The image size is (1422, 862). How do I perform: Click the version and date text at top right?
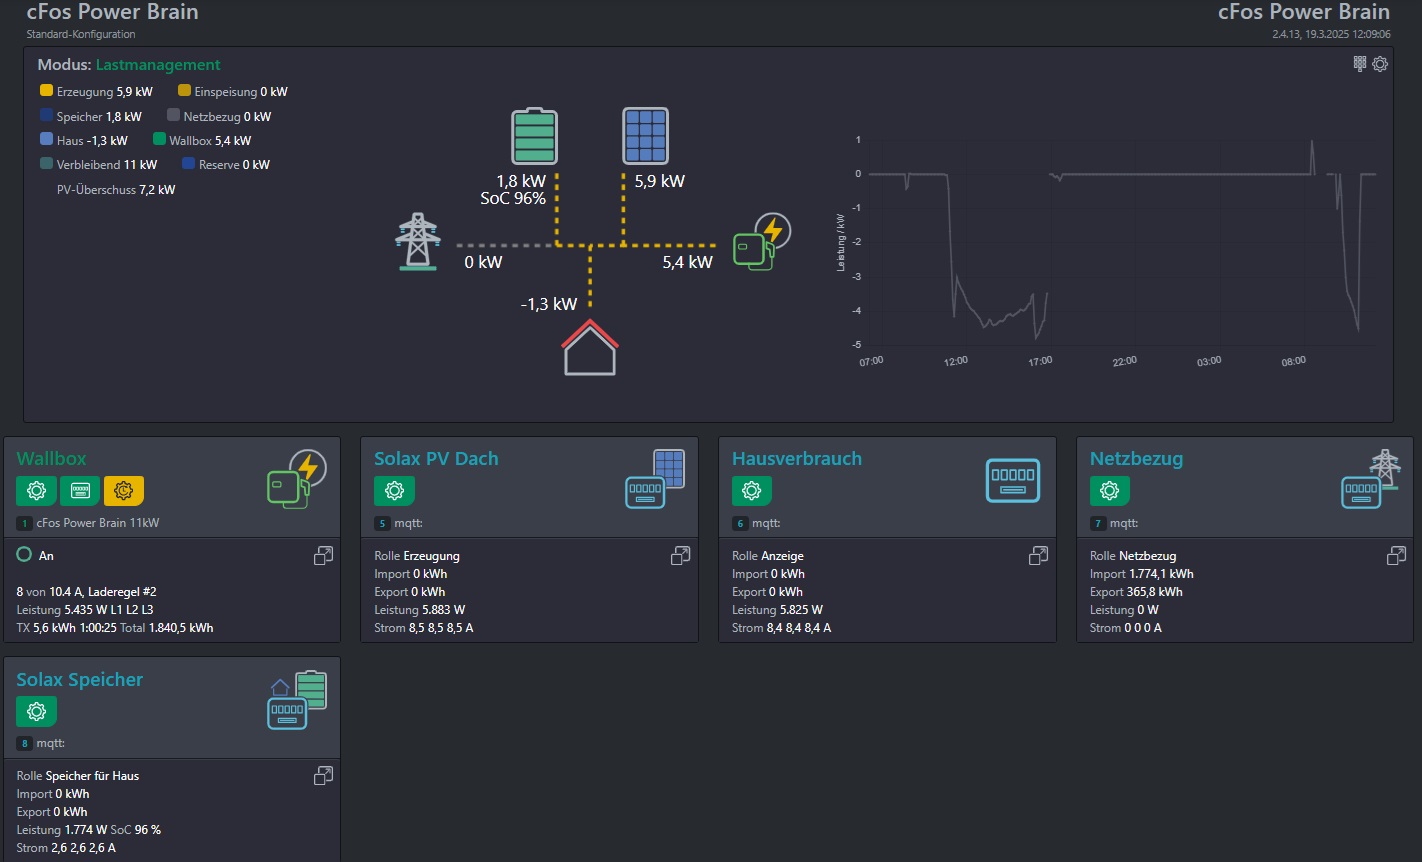[1331, 34]
